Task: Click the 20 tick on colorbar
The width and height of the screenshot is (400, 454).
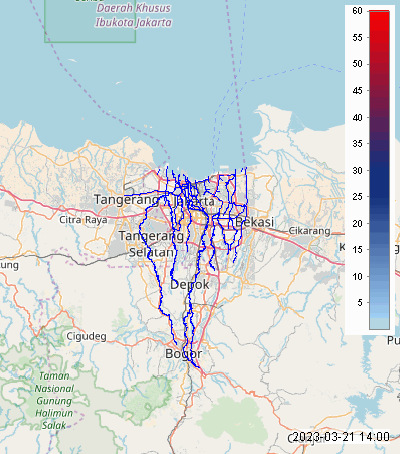Action: click(x=357, y=223)
